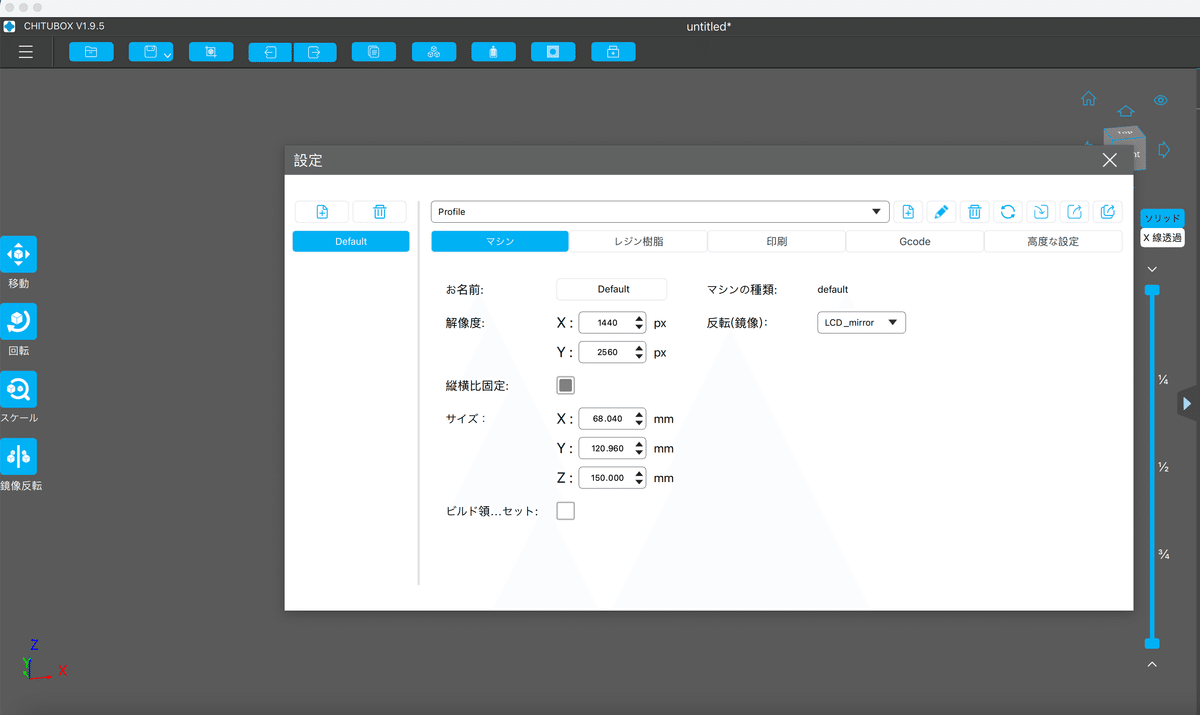Delete the profile via the trash icon

point(974,211)
